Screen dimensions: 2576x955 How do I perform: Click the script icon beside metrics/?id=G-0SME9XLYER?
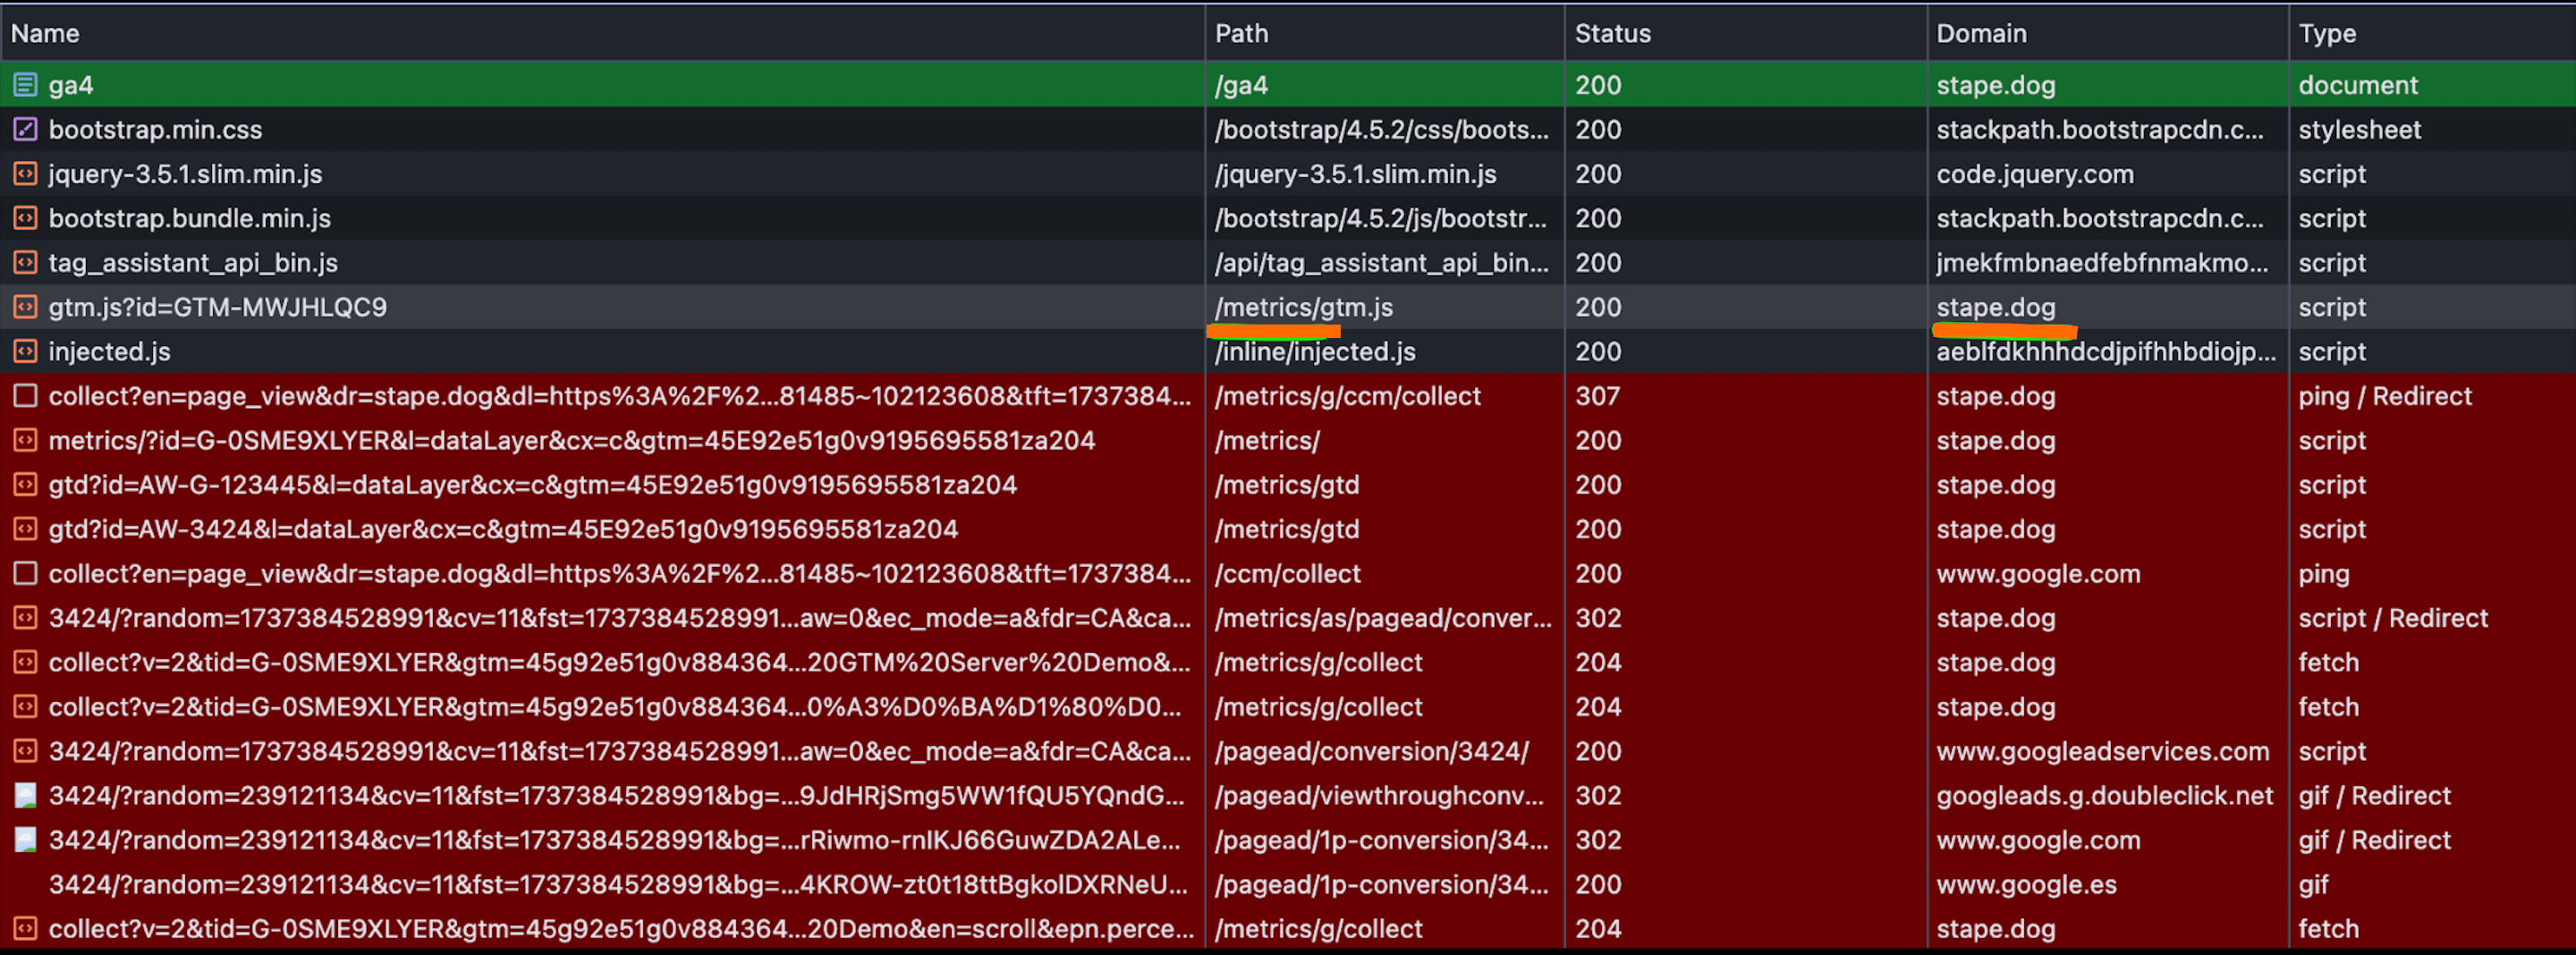25,440
